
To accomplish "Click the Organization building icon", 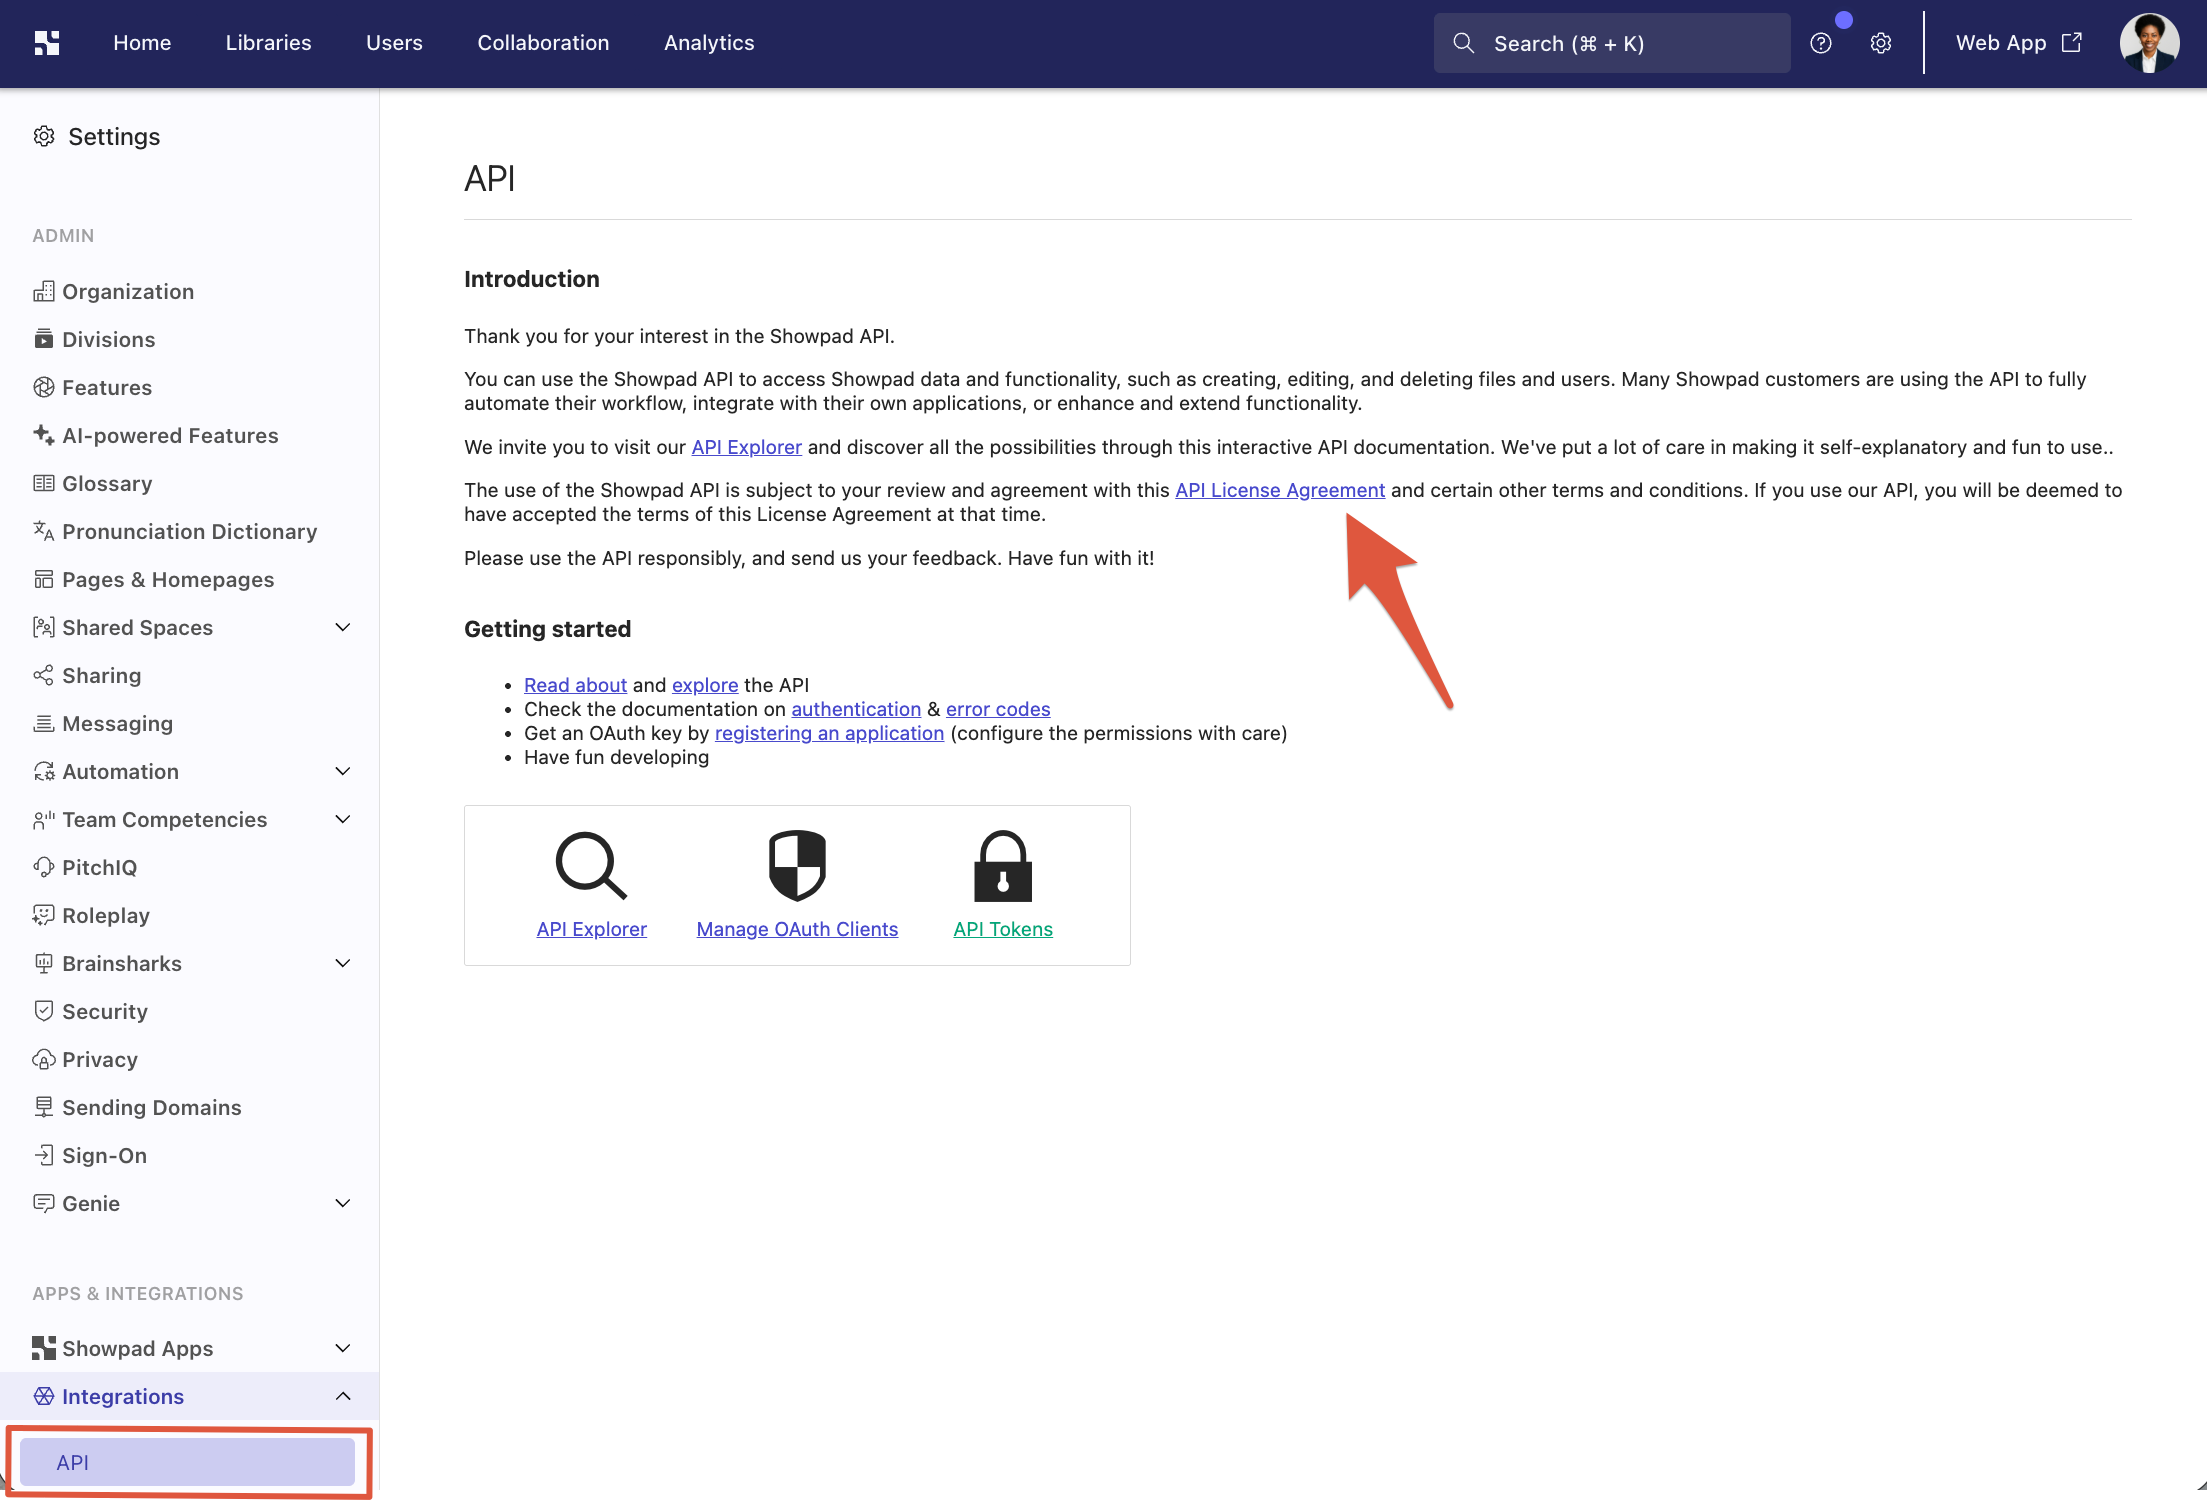I will click(x=43, y=291).
